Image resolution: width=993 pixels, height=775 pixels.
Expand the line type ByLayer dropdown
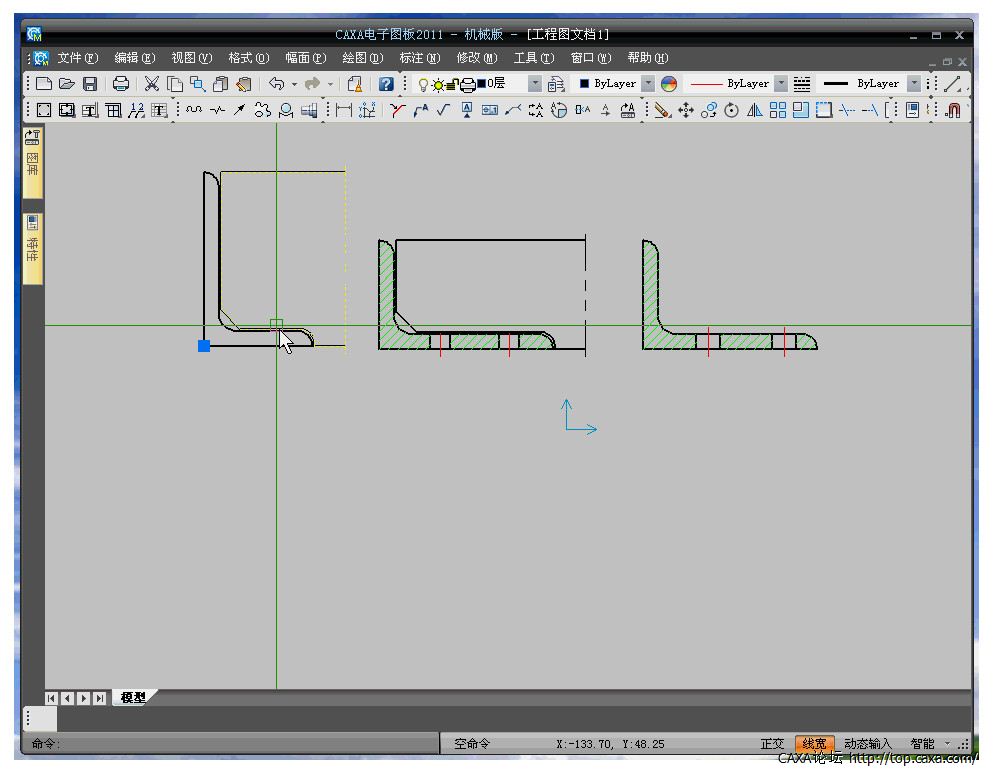click(781, 84)
